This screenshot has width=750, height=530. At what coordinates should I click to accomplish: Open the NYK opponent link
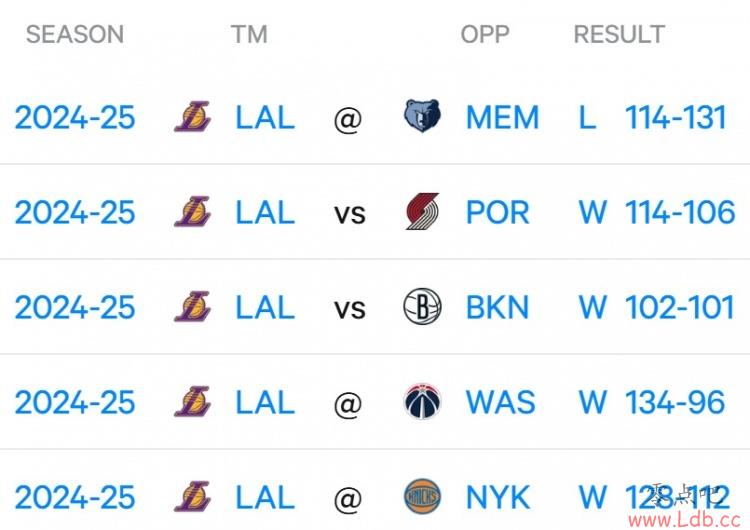[x=498, y=497]
